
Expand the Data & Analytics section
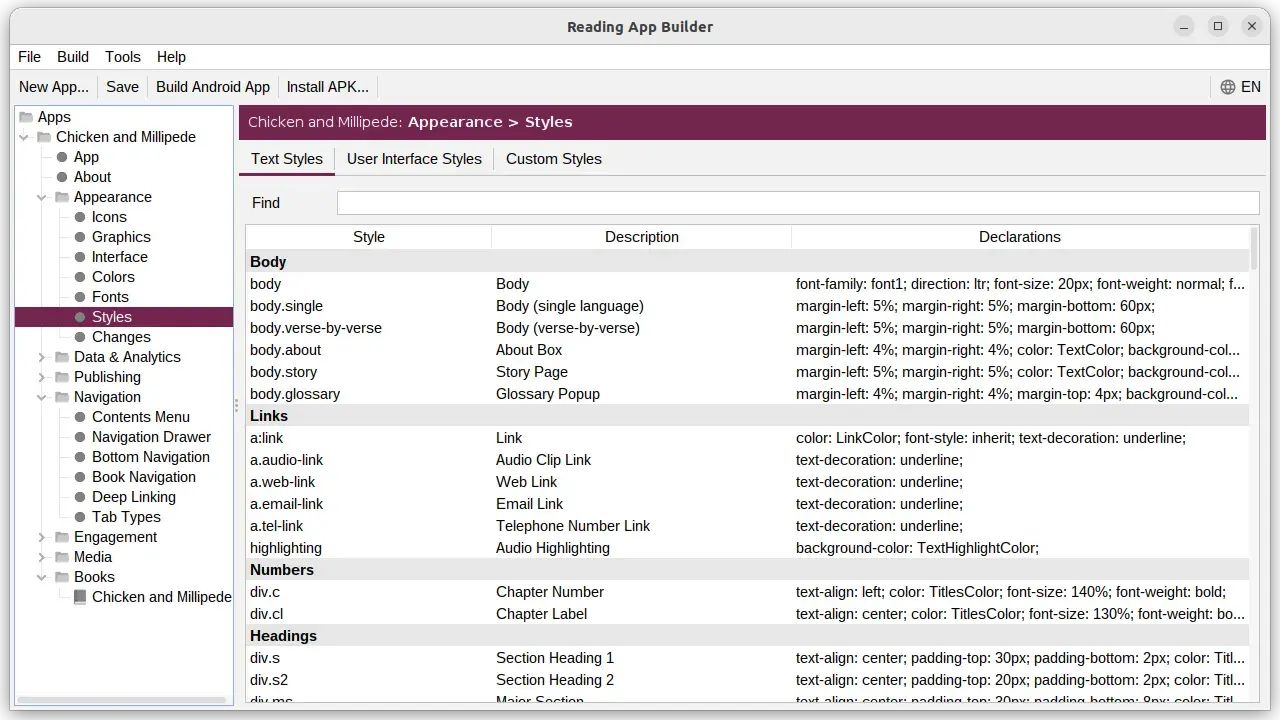[41, 357]
